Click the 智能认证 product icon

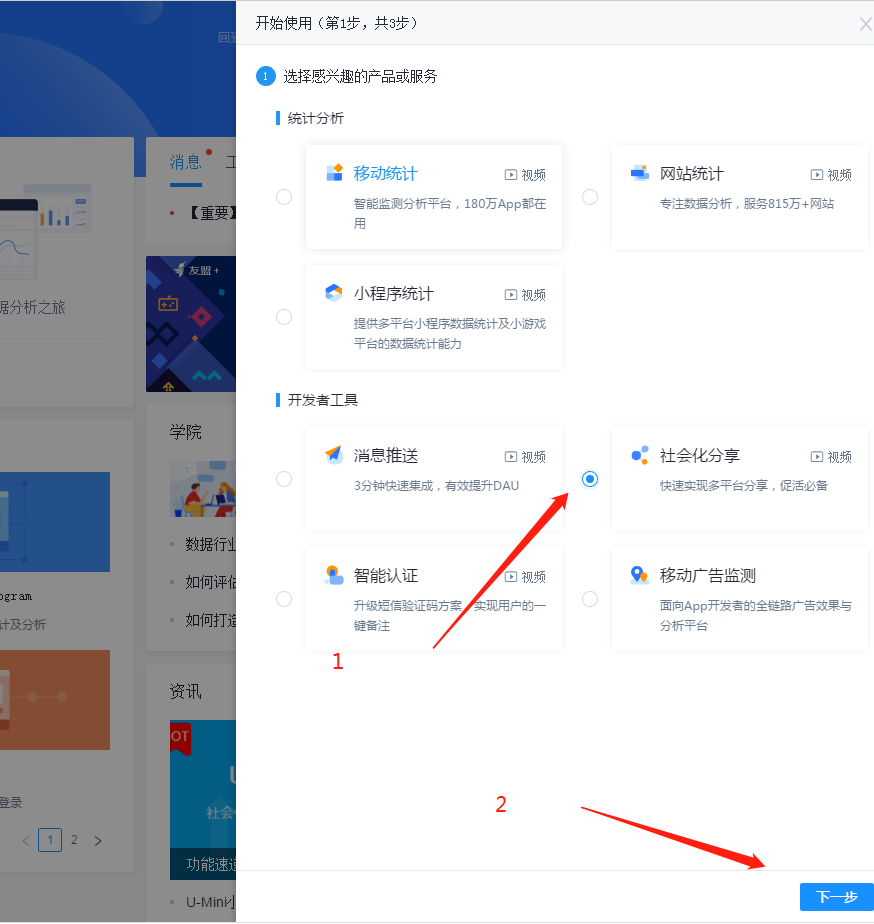pyautogui.click(x=334, y=575)
